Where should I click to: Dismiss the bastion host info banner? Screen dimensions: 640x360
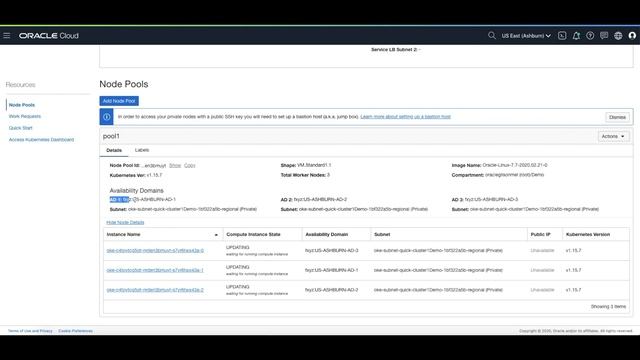617,117
